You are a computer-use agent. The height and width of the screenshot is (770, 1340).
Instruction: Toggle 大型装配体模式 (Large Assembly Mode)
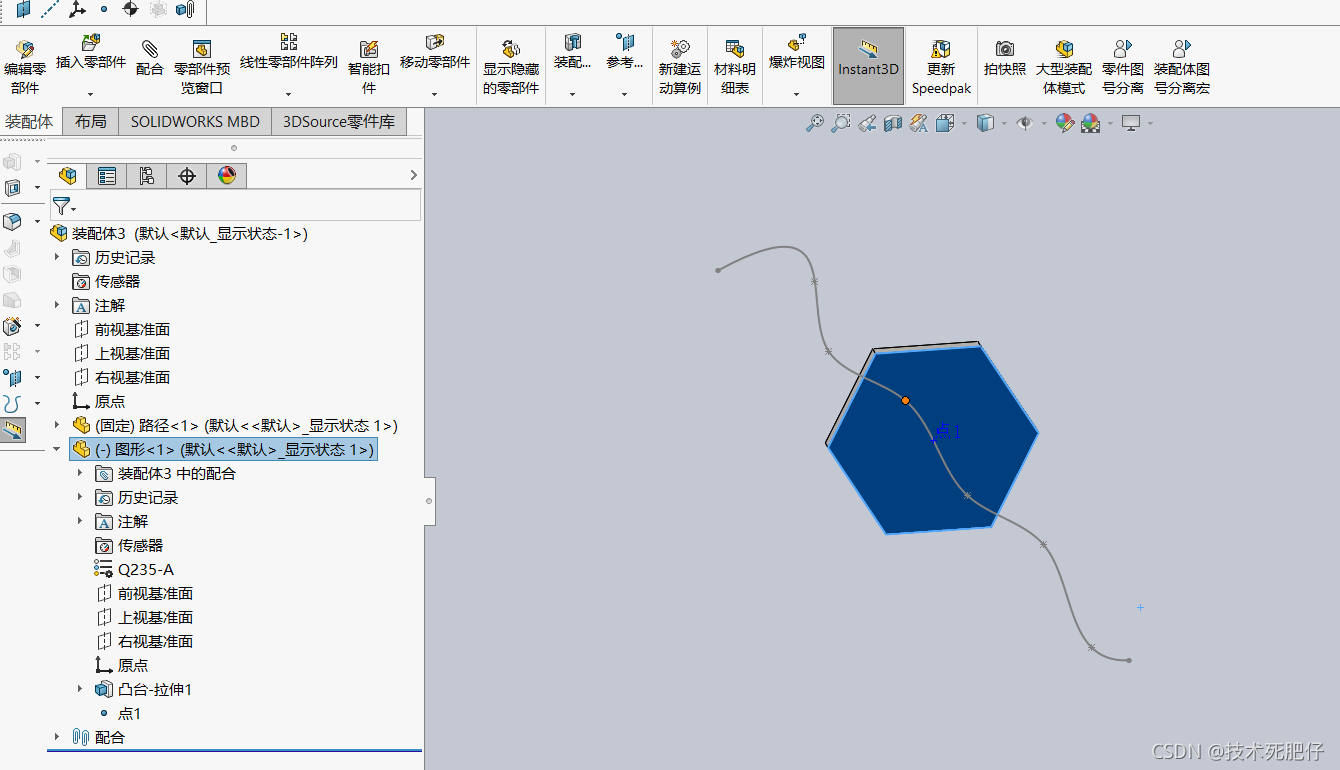tap(1064, 67)
